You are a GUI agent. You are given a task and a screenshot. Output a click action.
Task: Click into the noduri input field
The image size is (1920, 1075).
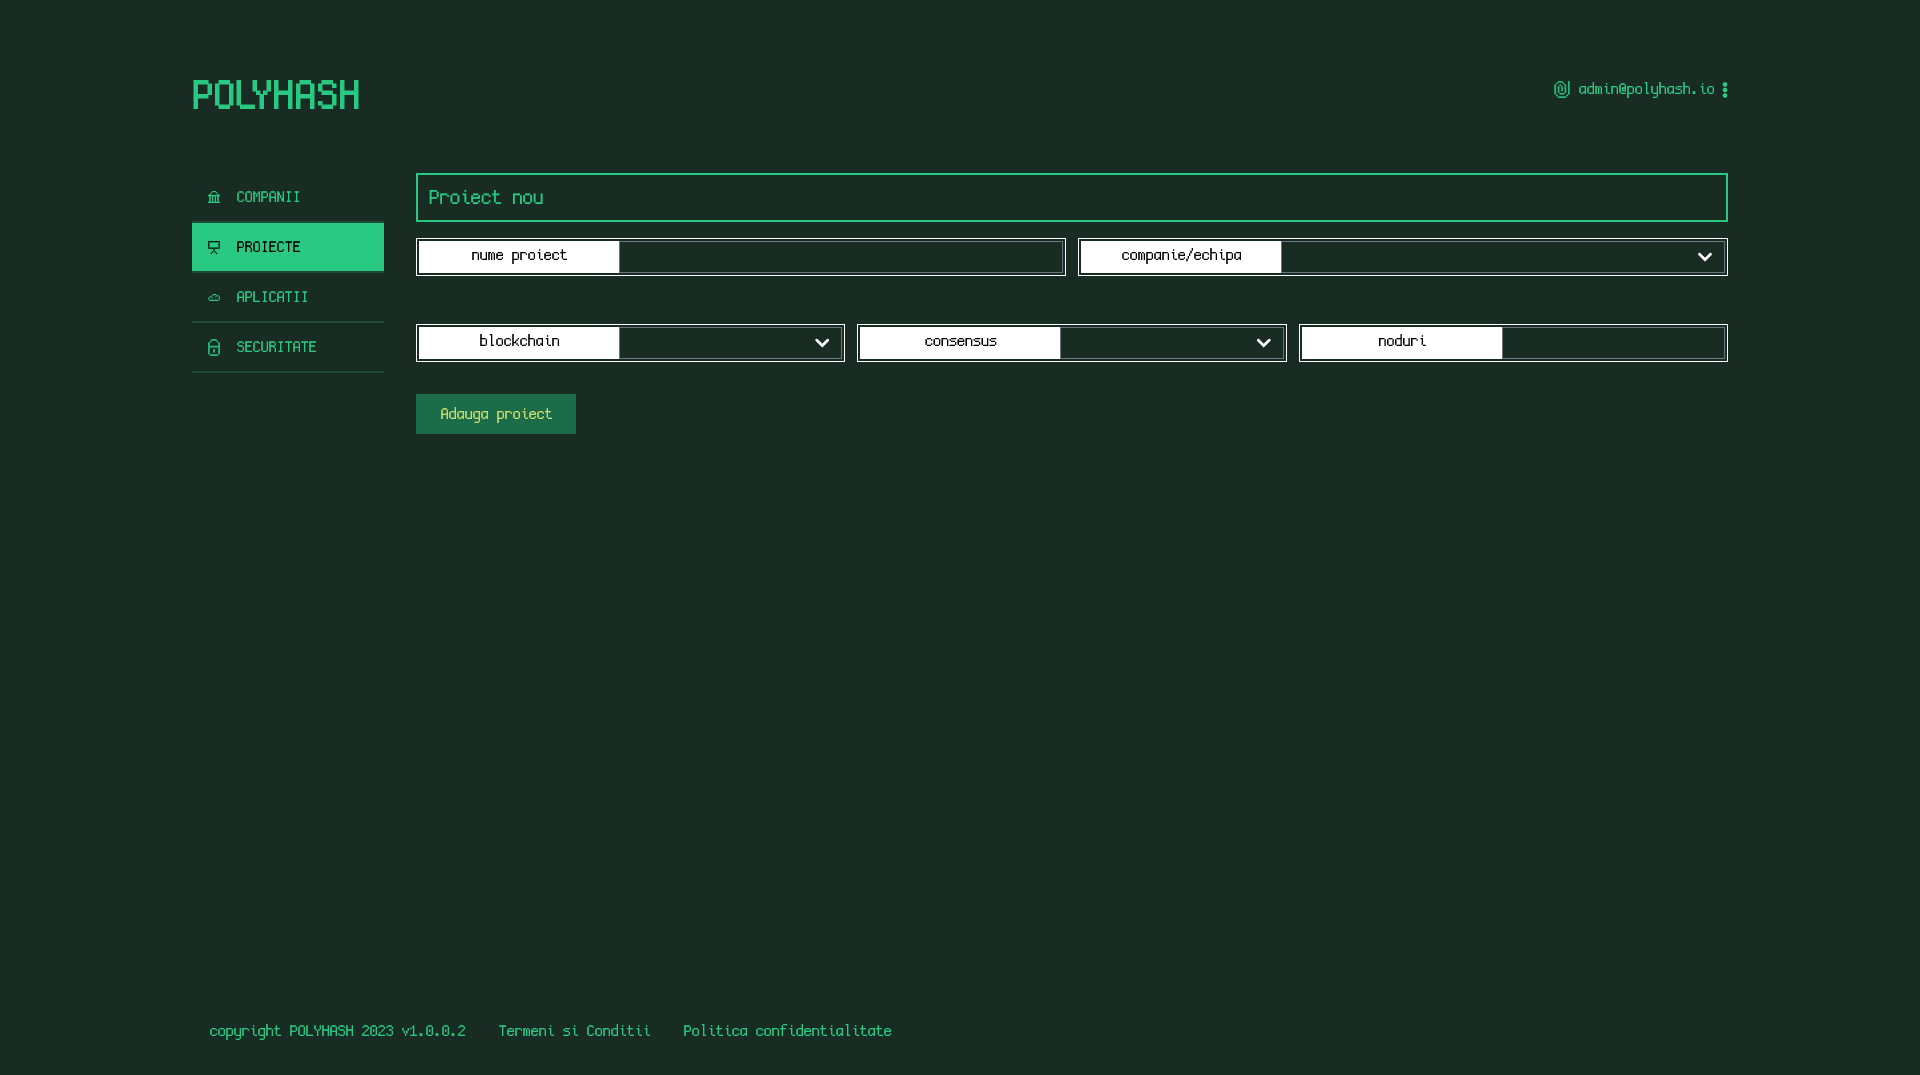point(1612,344)
